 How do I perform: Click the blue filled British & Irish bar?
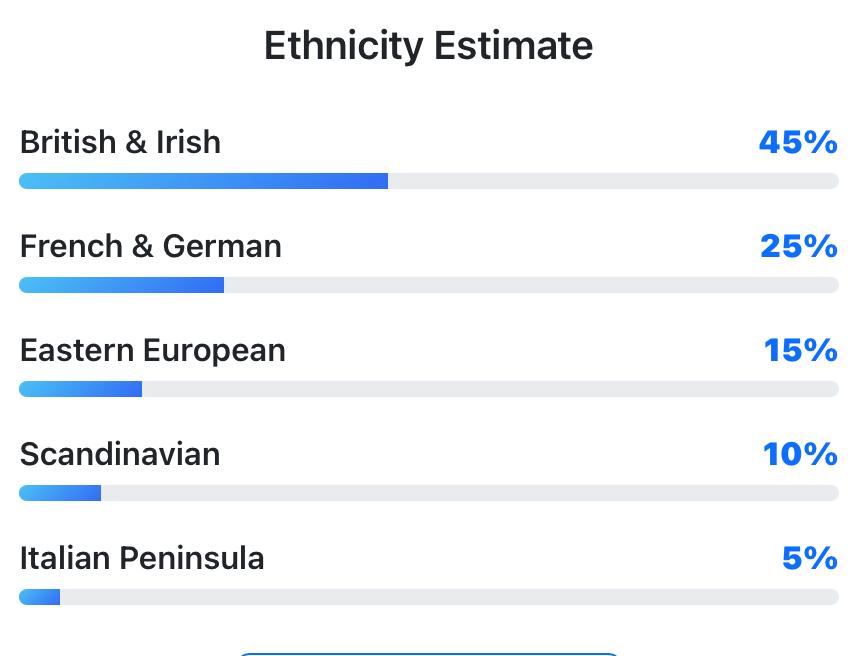pos(203,181)
